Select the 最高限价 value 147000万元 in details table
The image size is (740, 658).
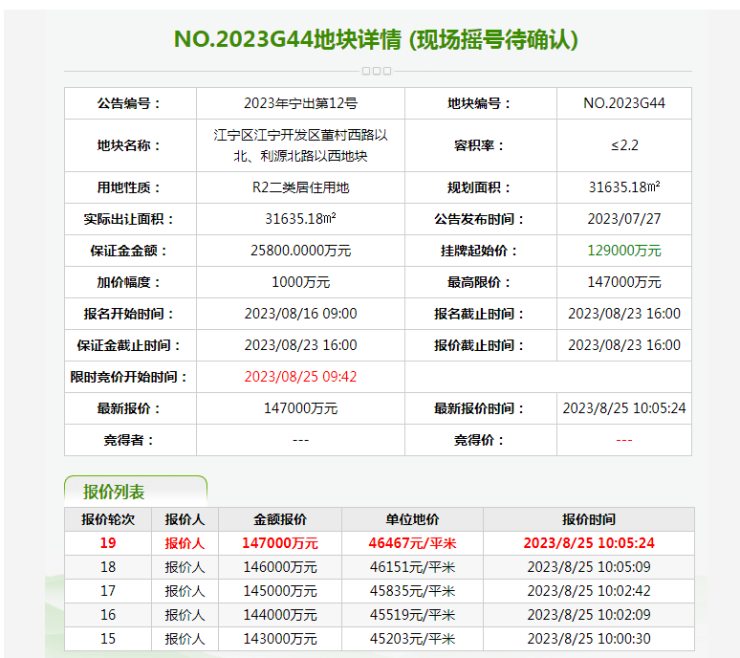[624, 283]
